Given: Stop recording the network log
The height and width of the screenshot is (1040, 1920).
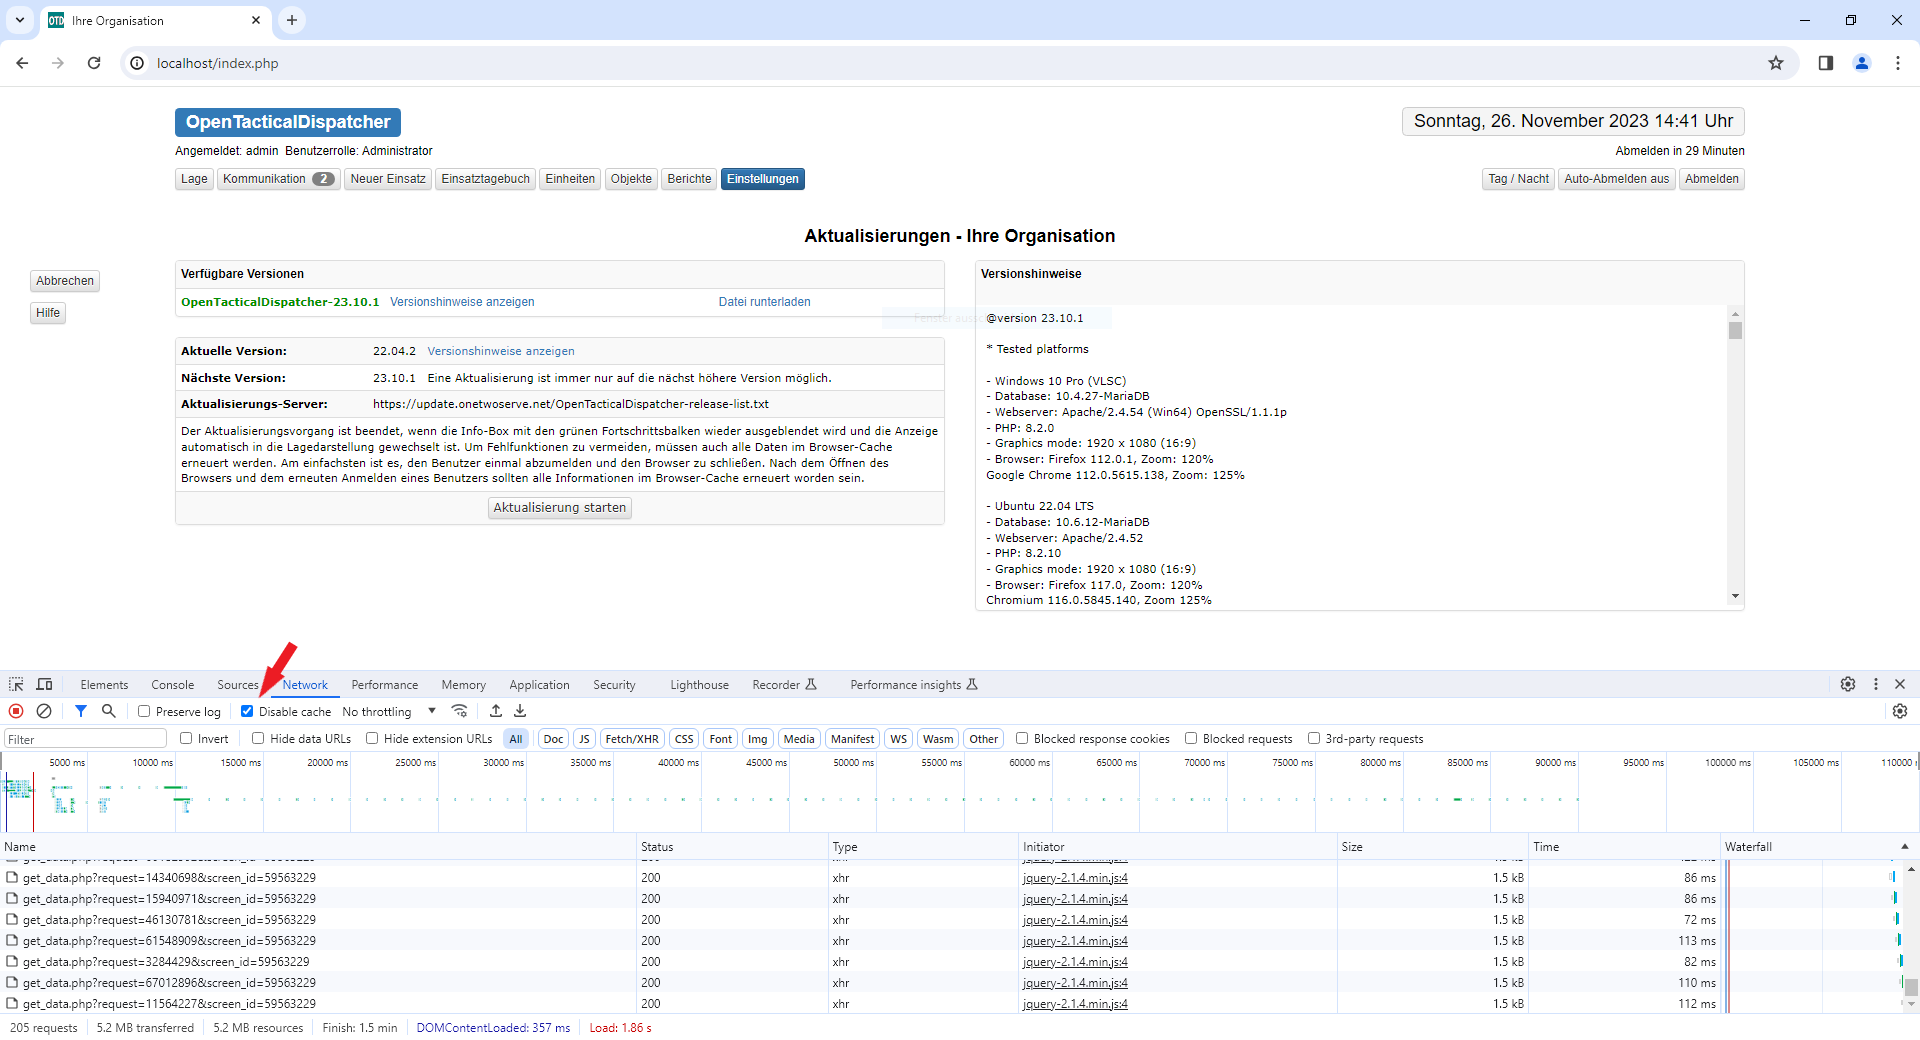Looking at the screenshot, I should [16, 711].
